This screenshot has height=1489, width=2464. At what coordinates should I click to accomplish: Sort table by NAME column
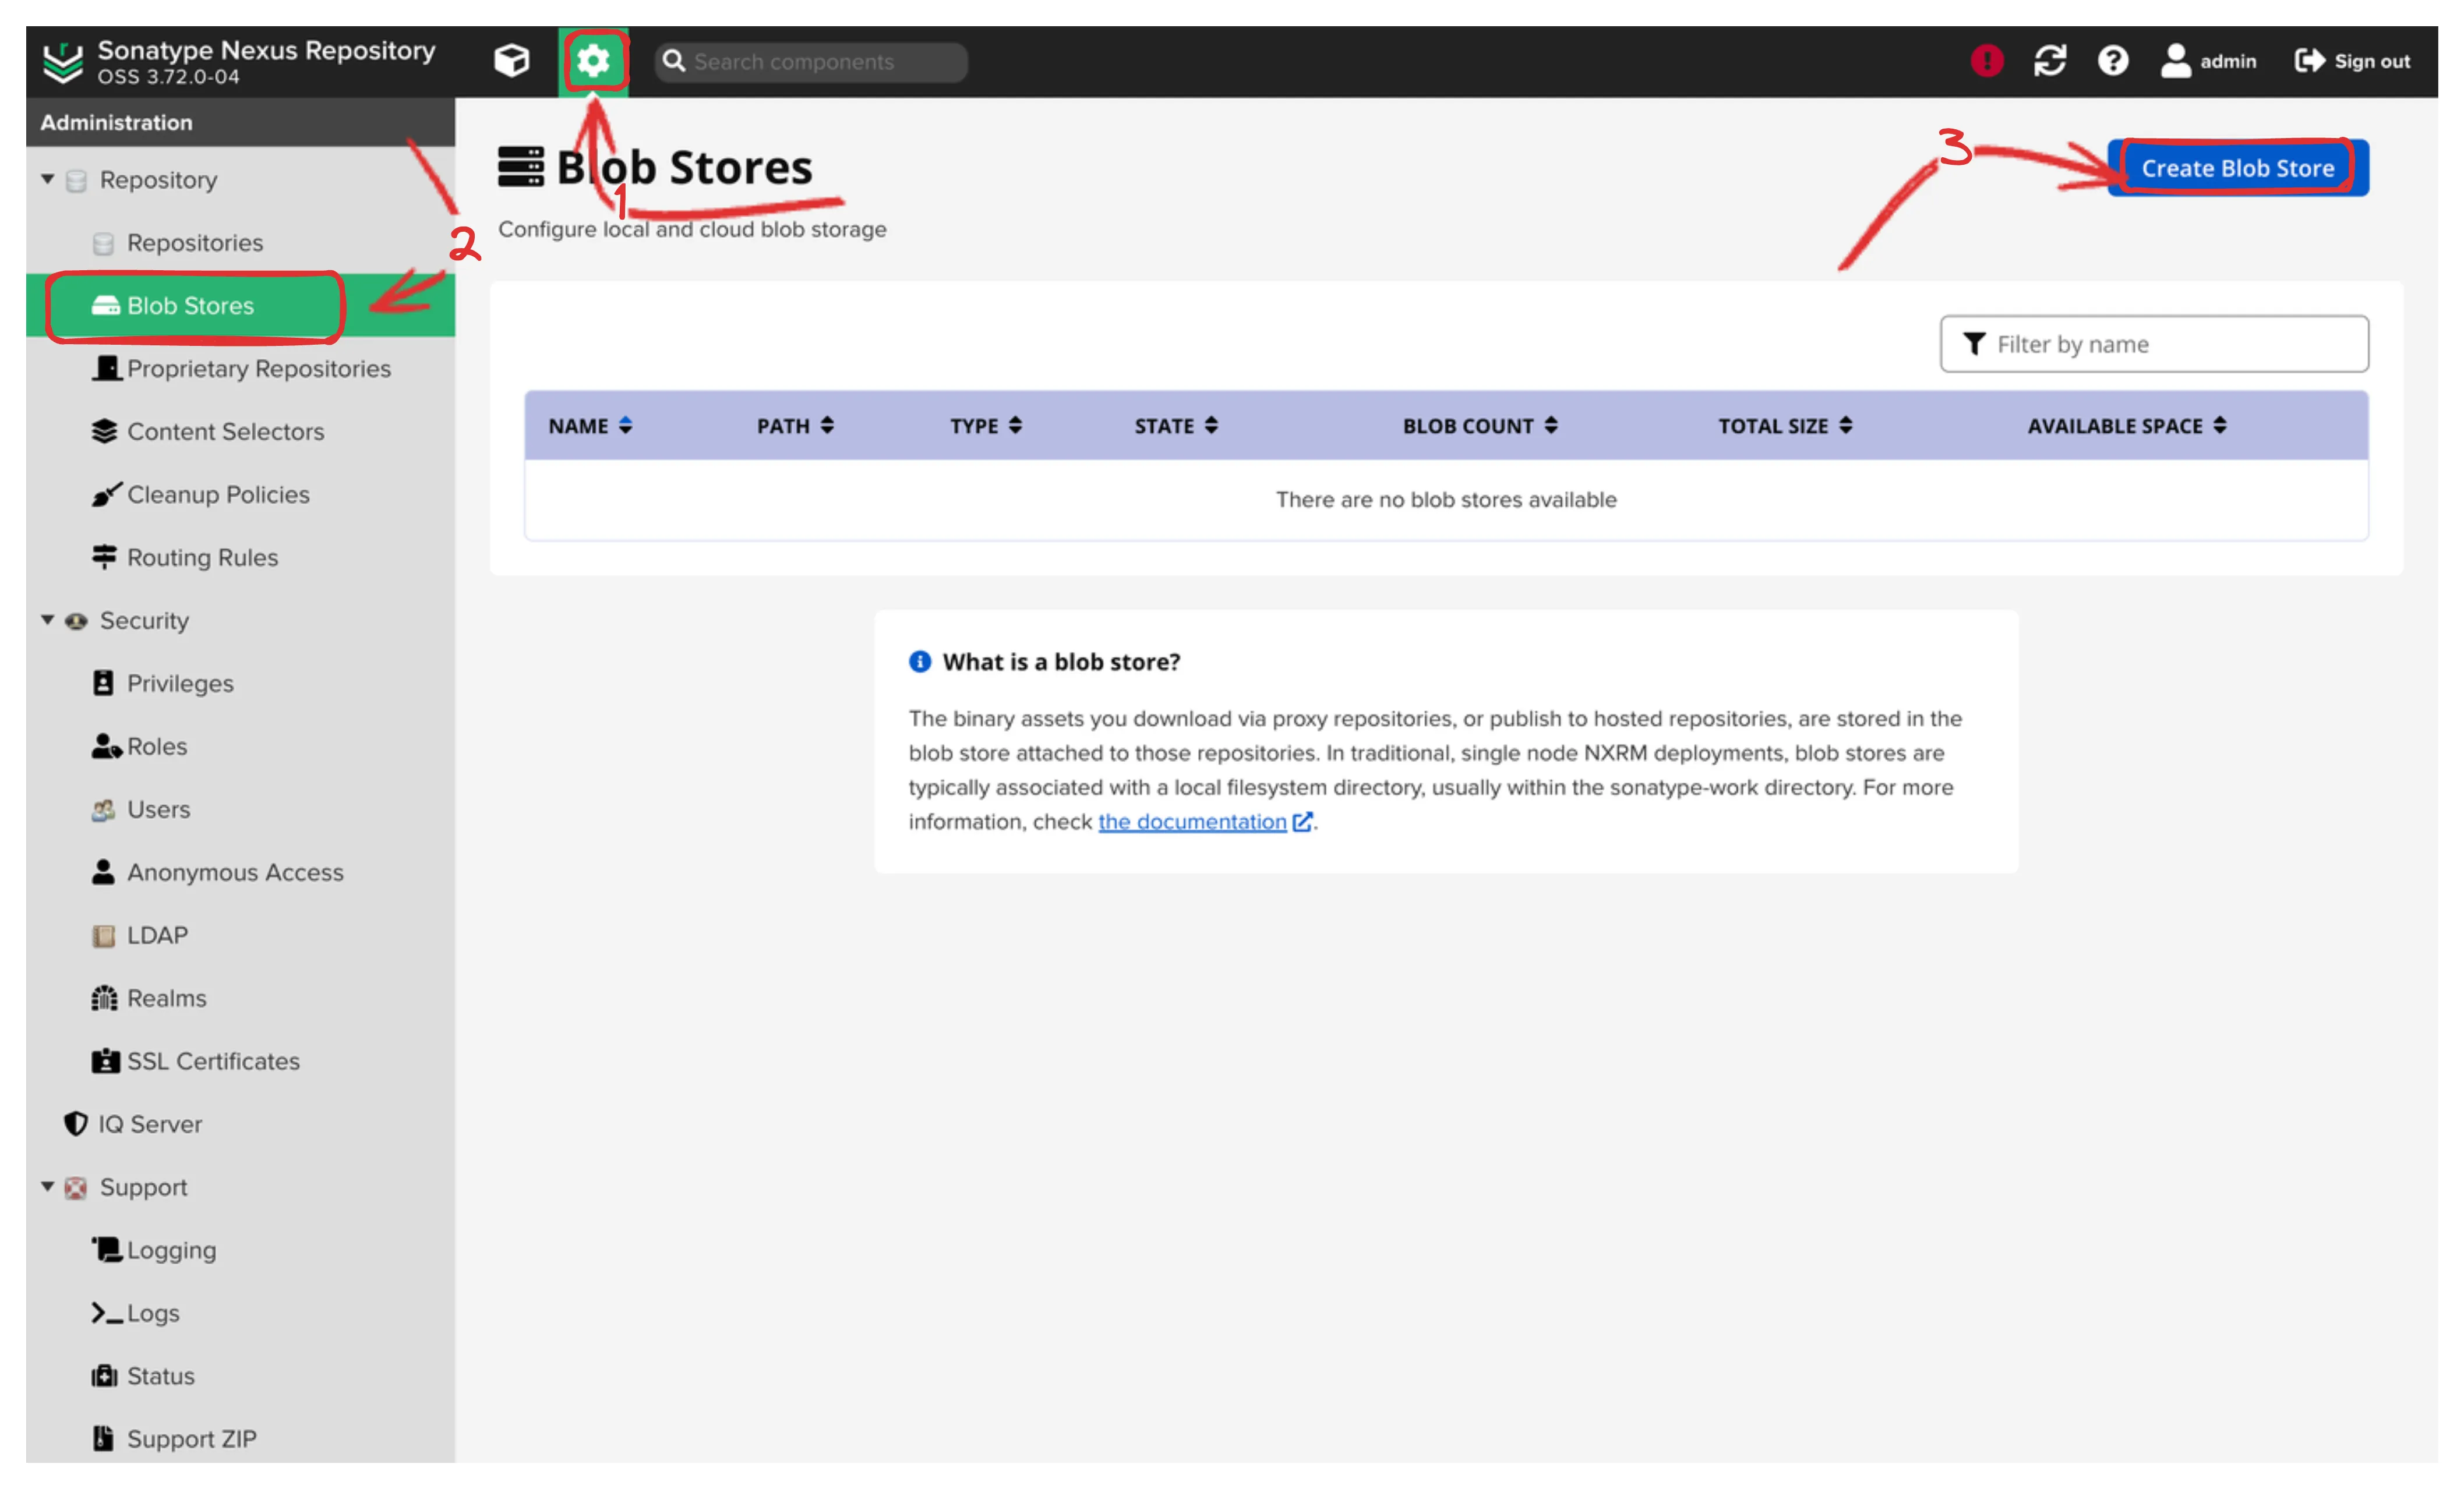pos(590,426)
